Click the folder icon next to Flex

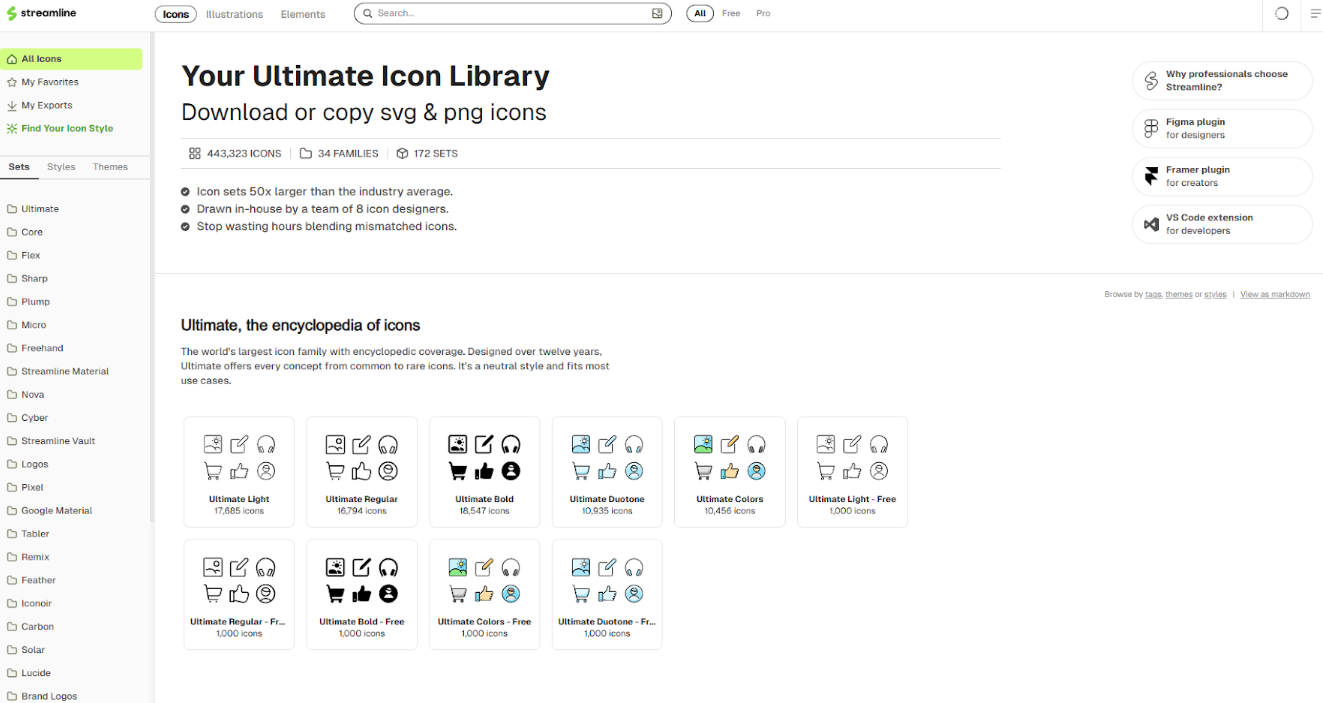point(12,255)
